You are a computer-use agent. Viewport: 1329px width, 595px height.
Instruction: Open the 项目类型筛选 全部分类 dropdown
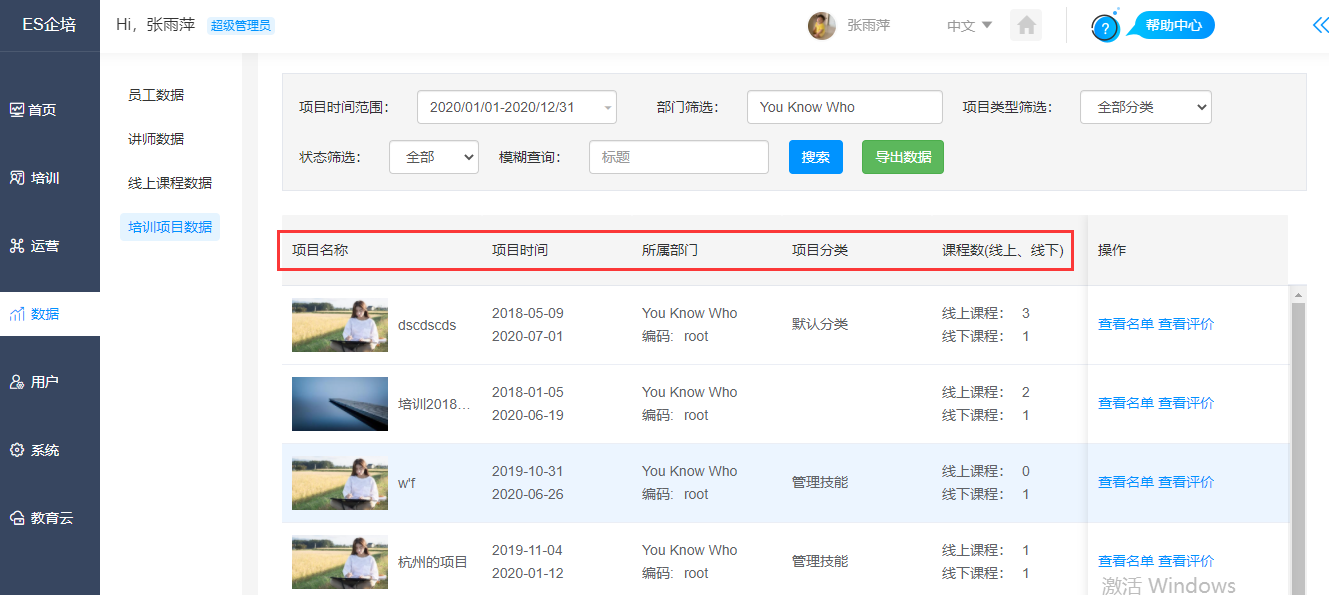tap(1146, 107)
